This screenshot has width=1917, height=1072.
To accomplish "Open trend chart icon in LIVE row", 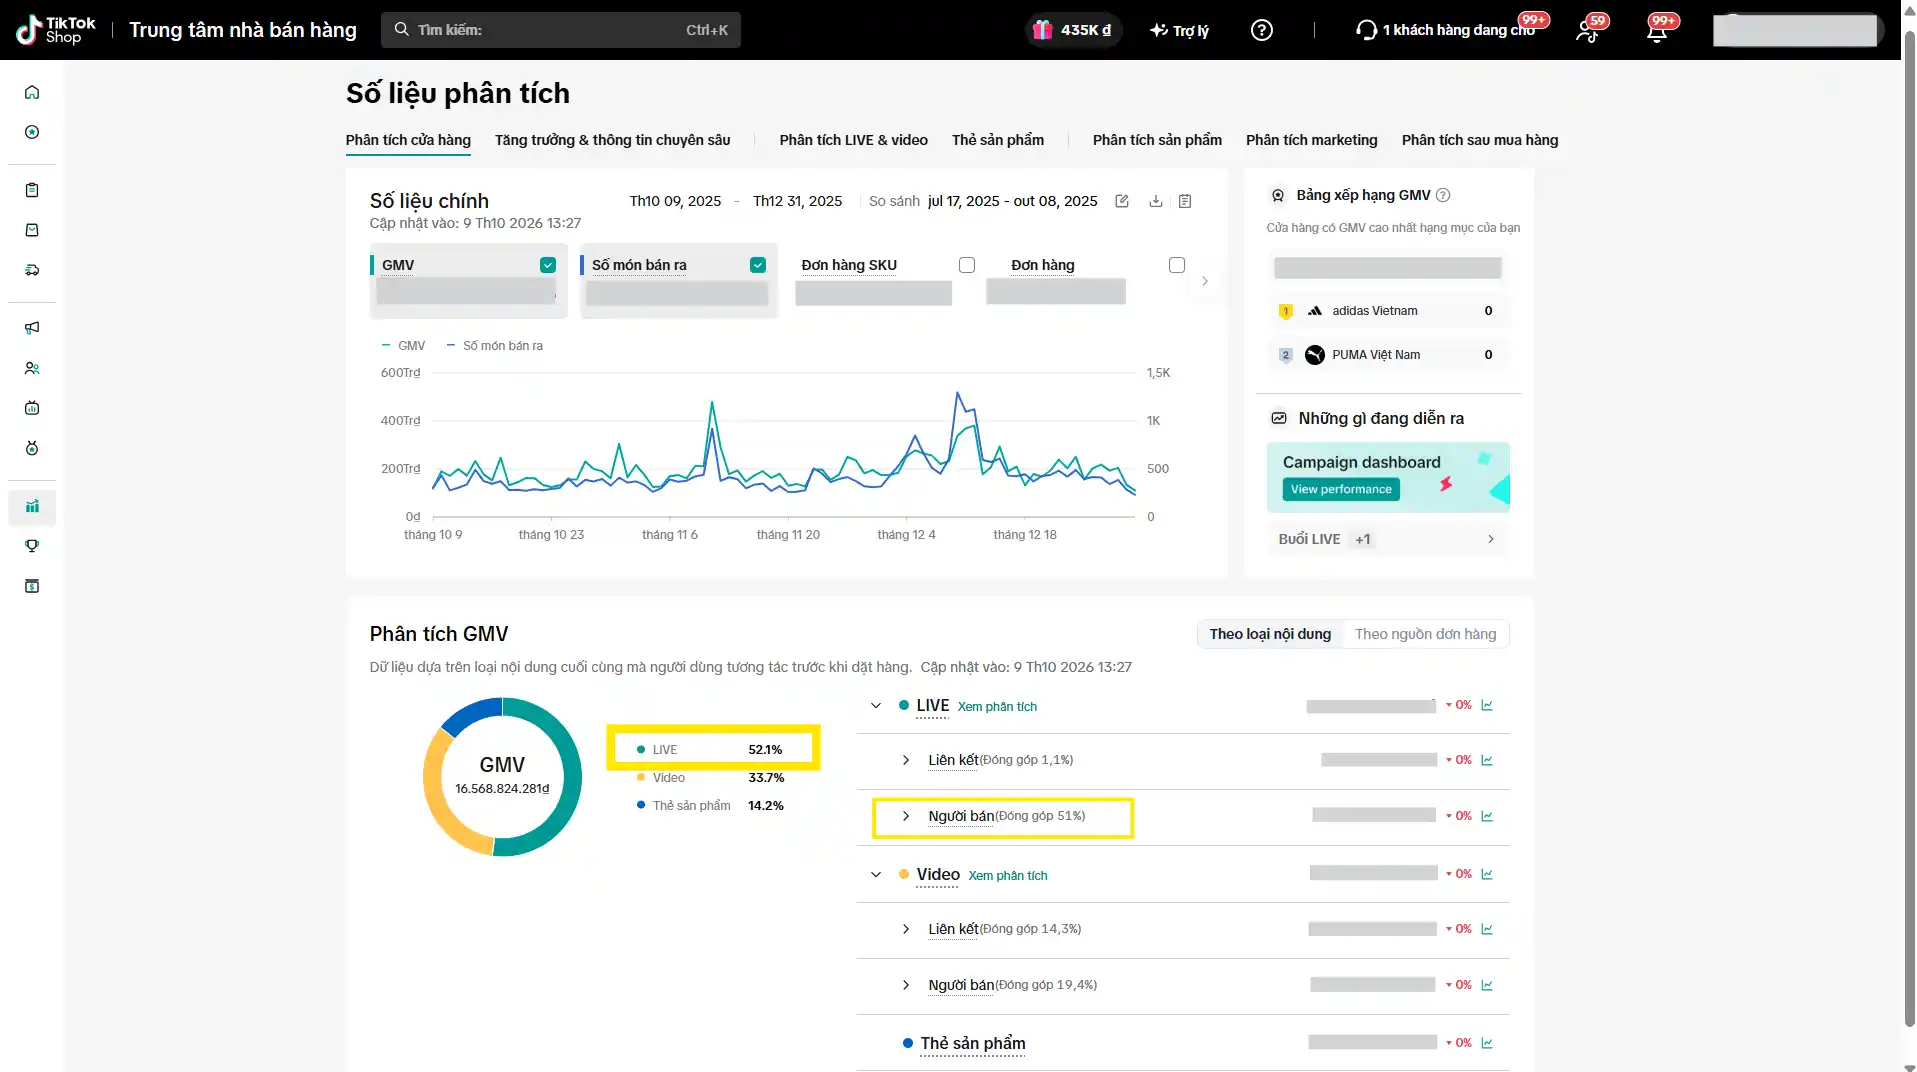I will [x=1487, y=705].
